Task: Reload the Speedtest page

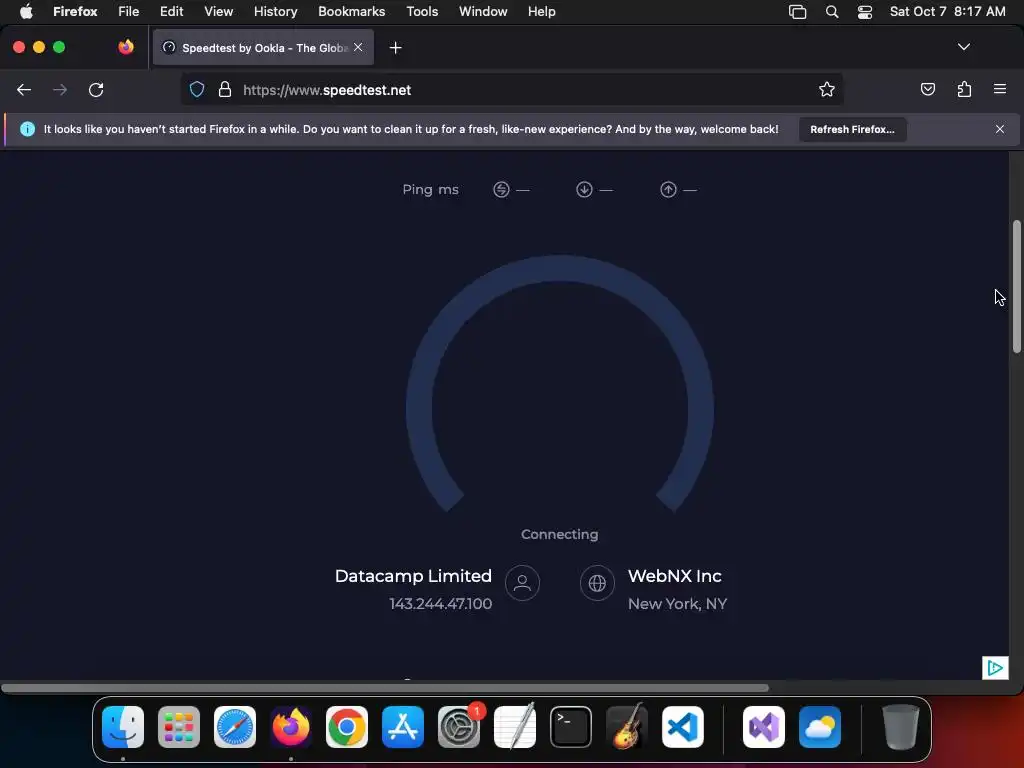Action: (x=96, y=90)
